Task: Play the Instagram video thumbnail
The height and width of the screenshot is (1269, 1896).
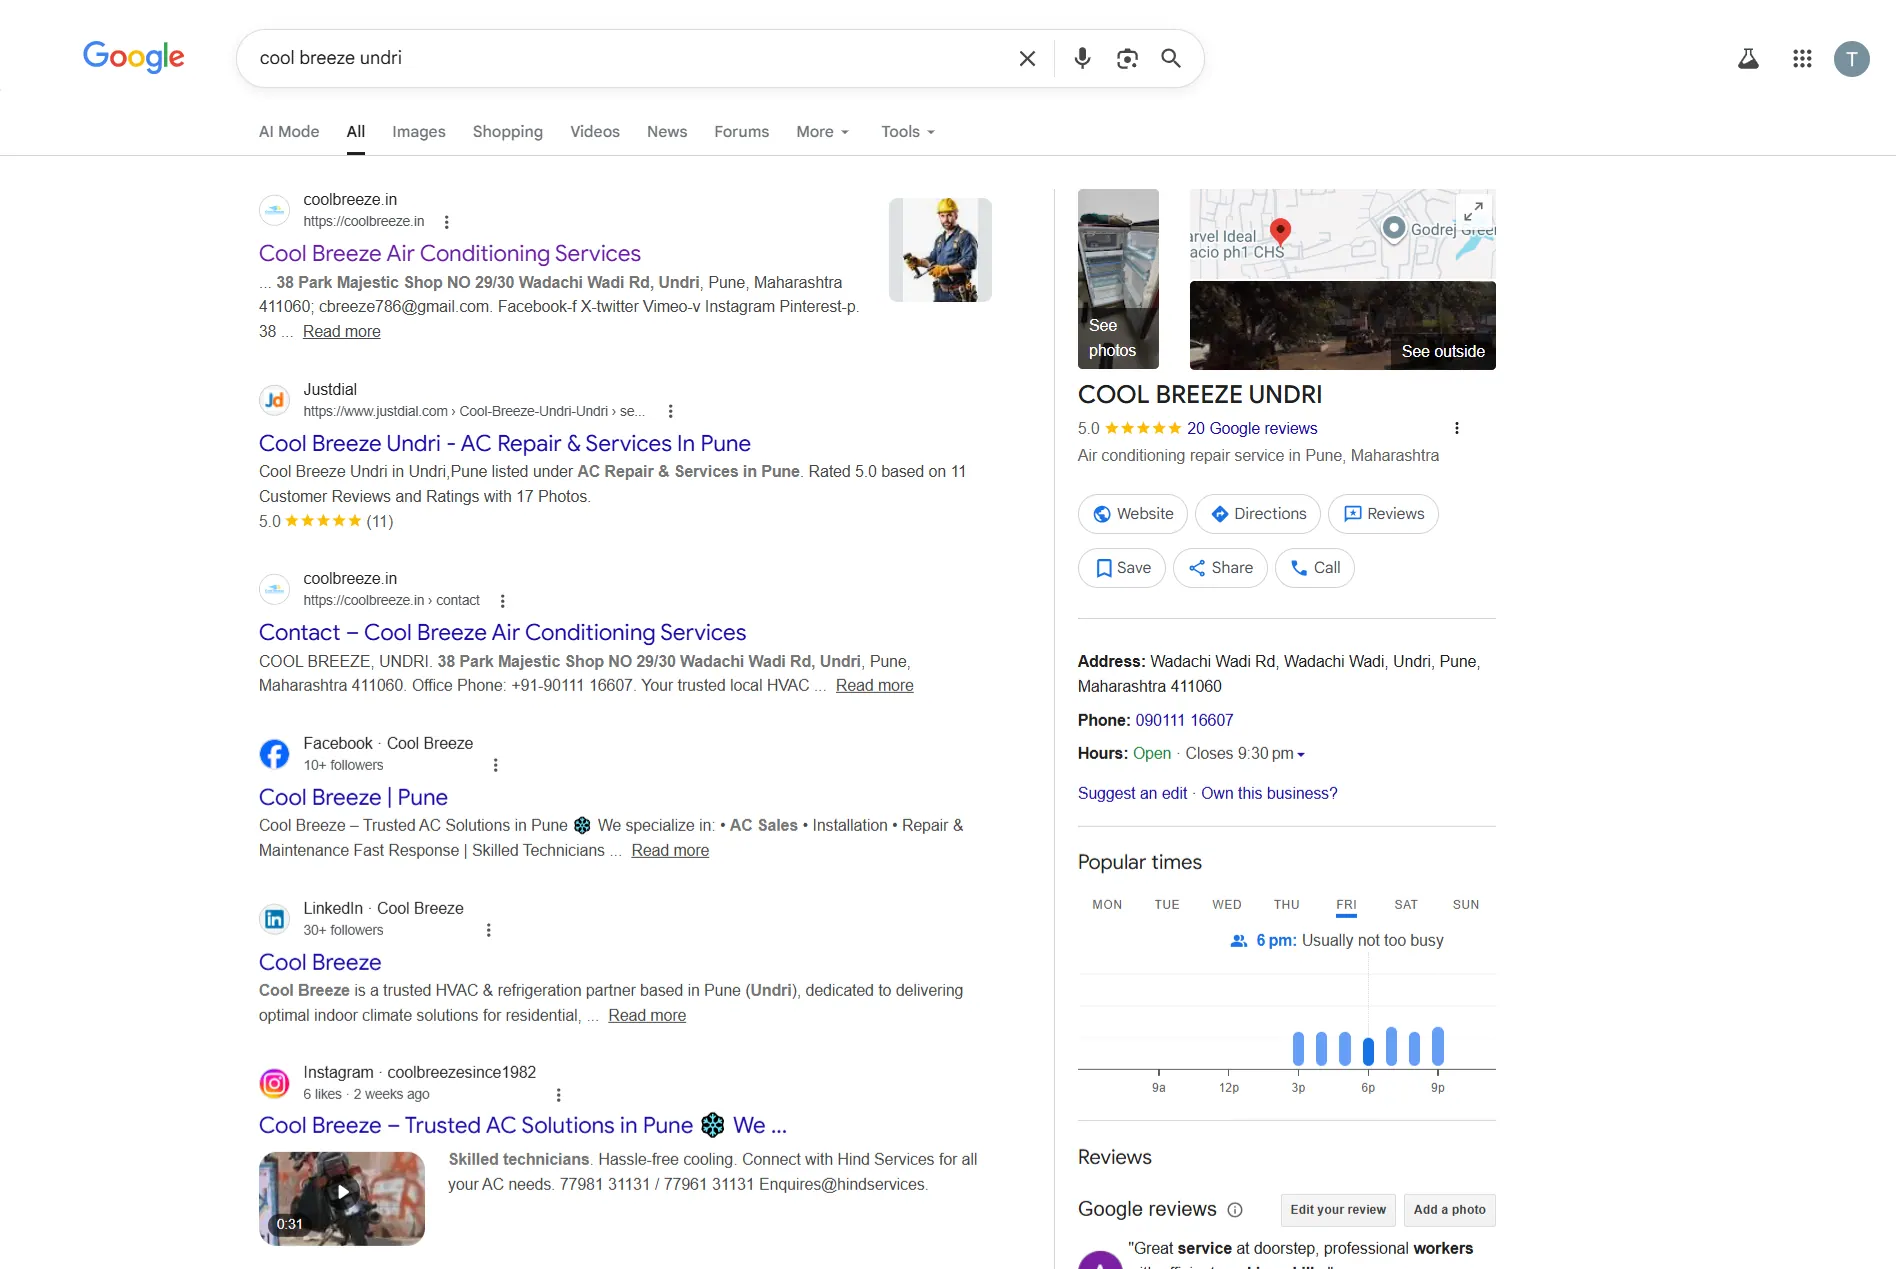Action: [342, 1198]
